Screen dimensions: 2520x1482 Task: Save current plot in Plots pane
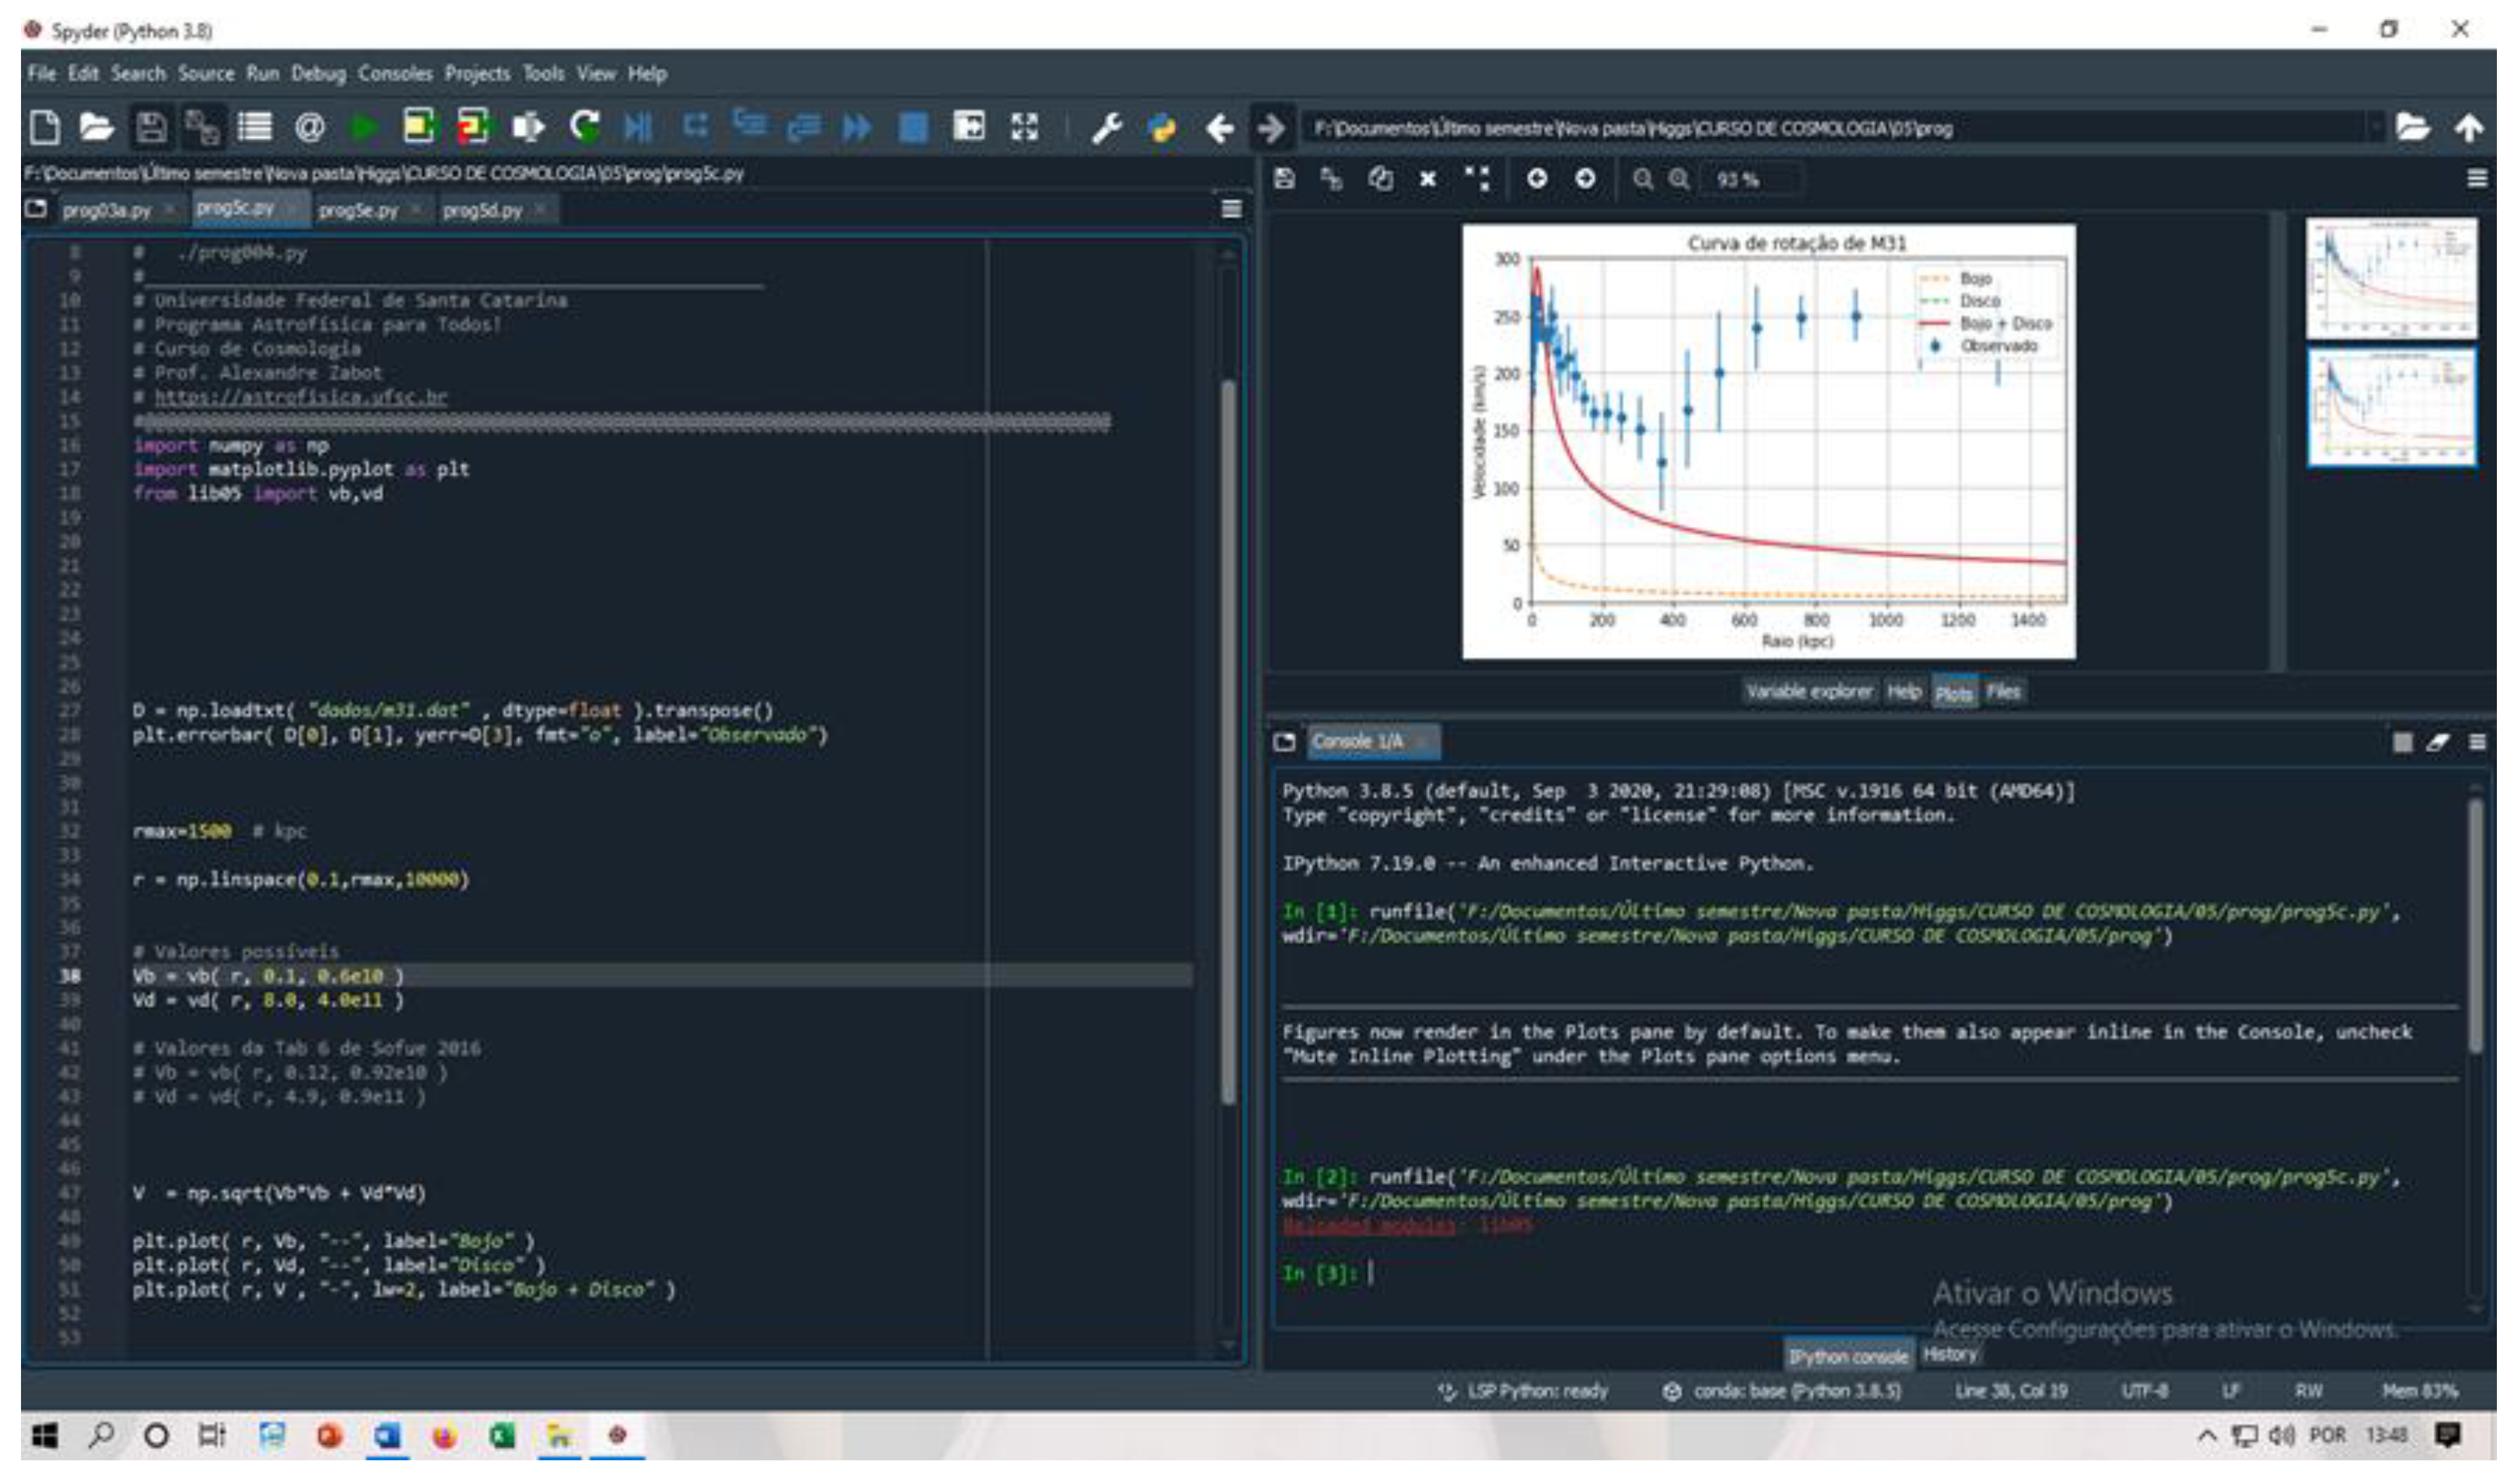1285,179
